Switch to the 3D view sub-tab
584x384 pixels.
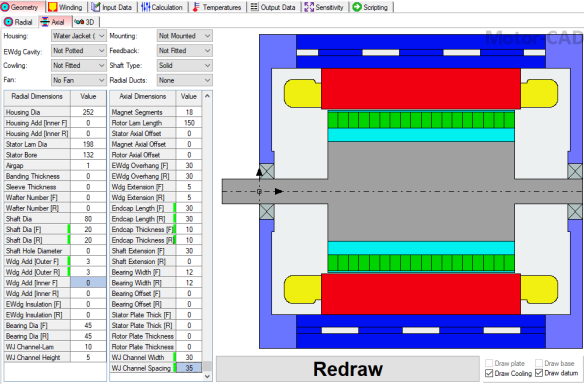click(x=85, y=22)
